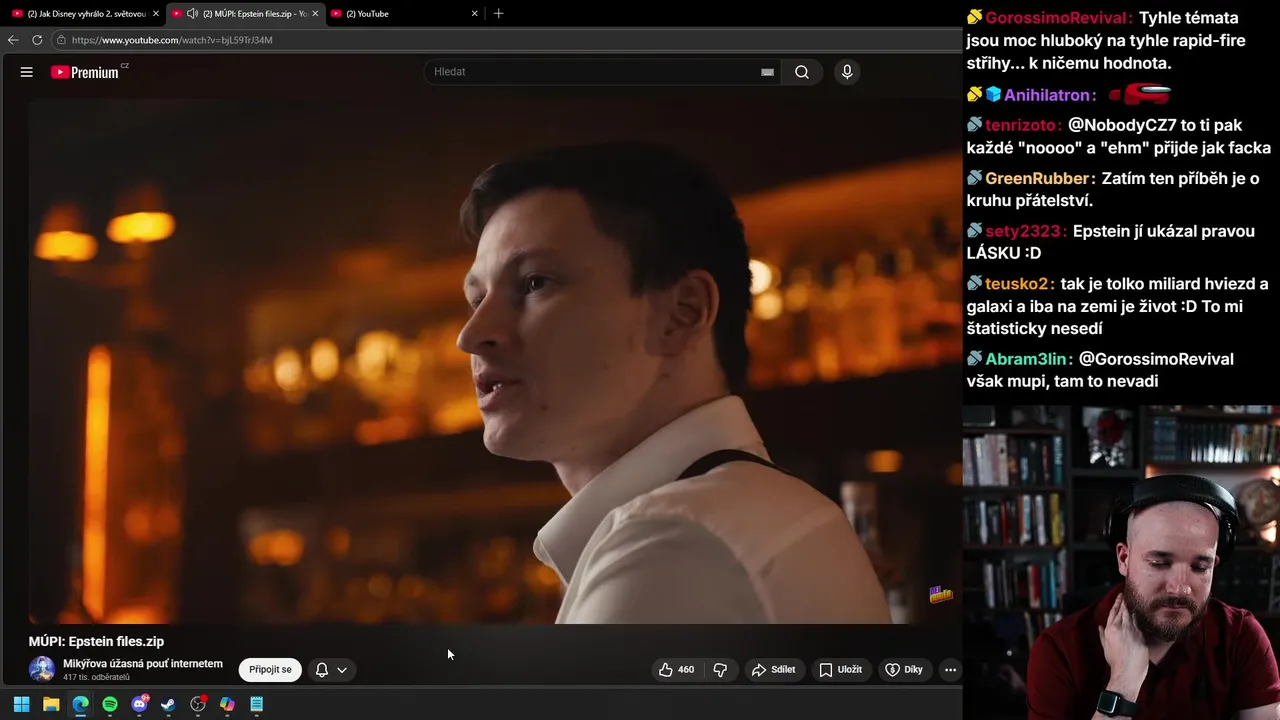1280x720 pixels.
Task: Open Copilot from the taskbar
Action: [x=227, y=704]
